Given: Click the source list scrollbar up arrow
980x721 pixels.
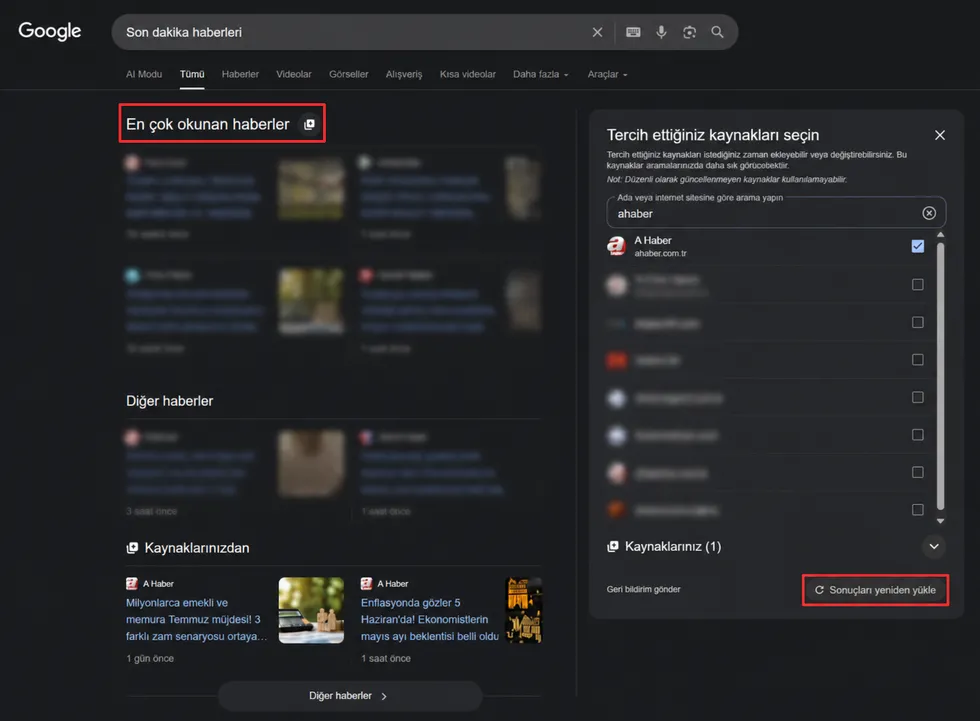Looking at the screenshot, I should click(940, 234).
